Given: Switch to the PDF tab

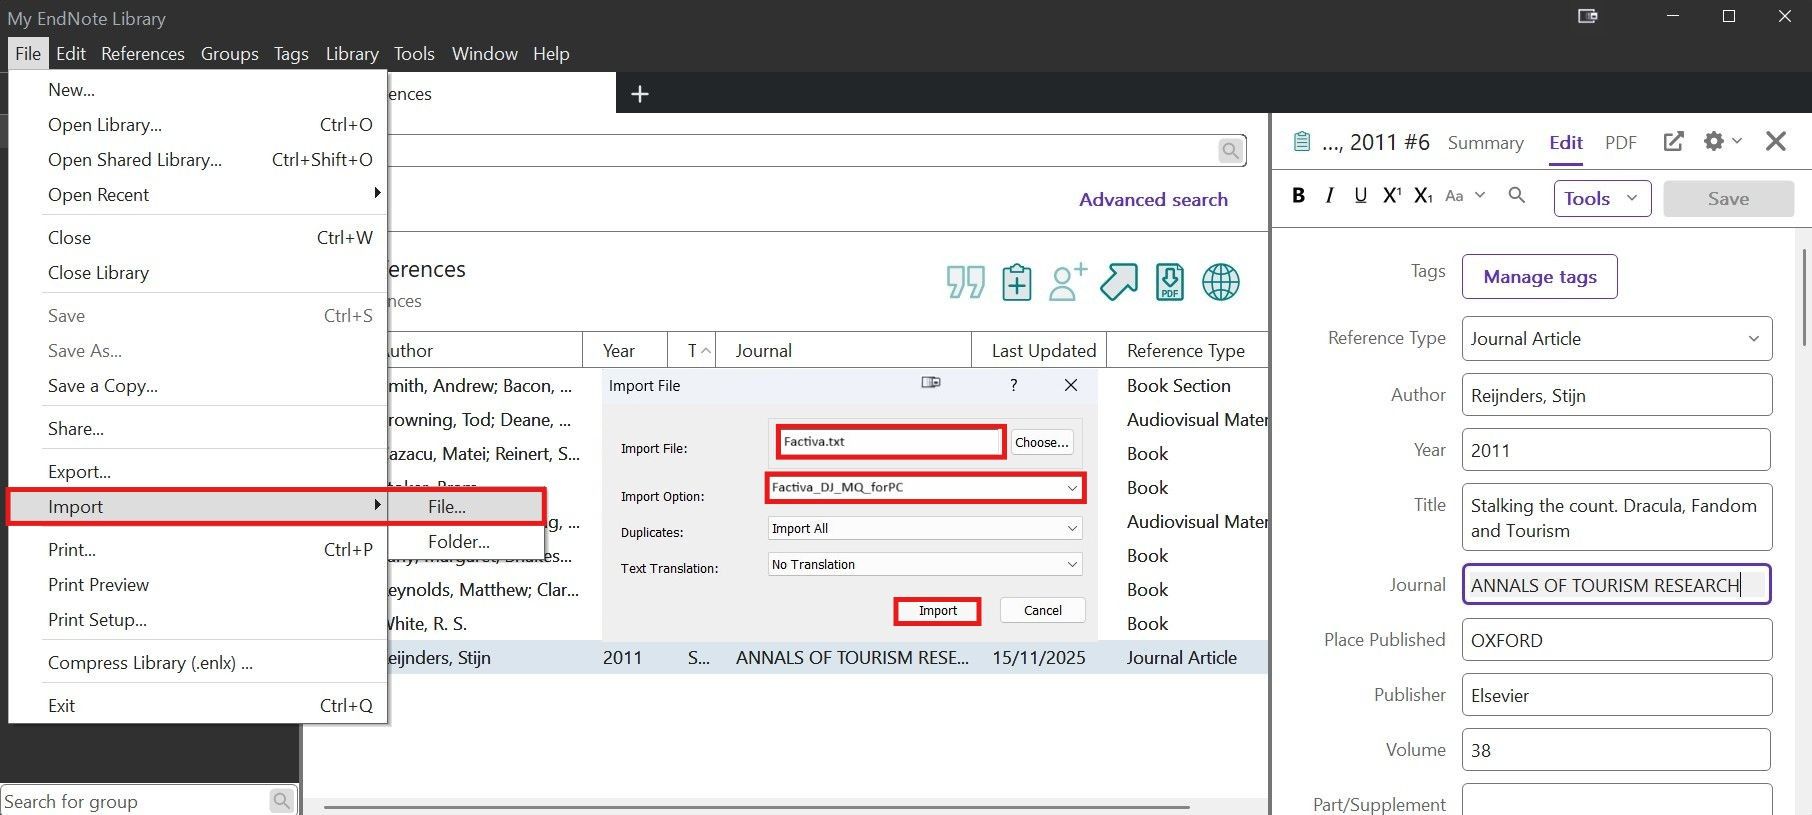Looking at the screenshot, I should (1620, 143).
